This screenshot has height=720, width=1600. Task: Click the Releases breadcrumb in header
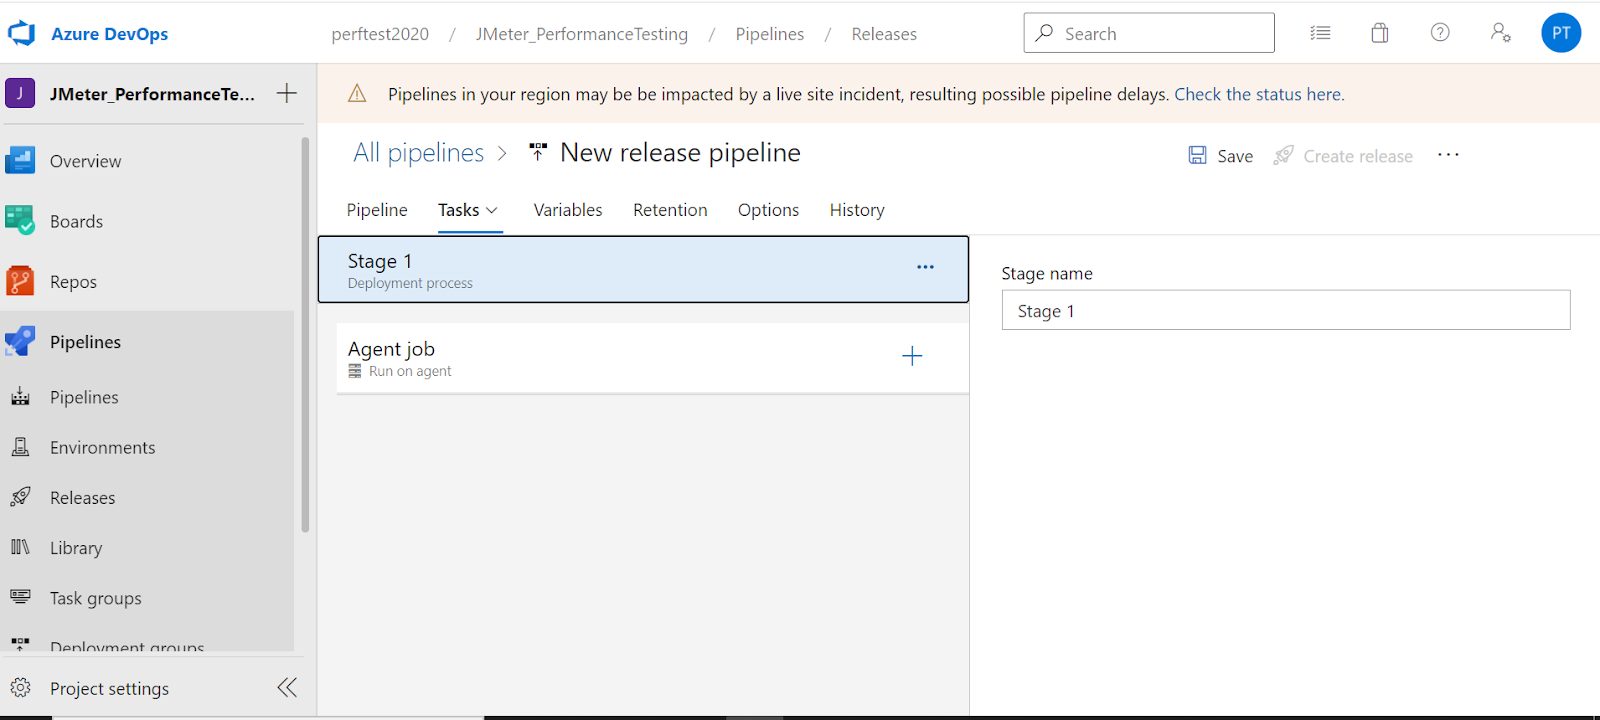coord(884,34)
